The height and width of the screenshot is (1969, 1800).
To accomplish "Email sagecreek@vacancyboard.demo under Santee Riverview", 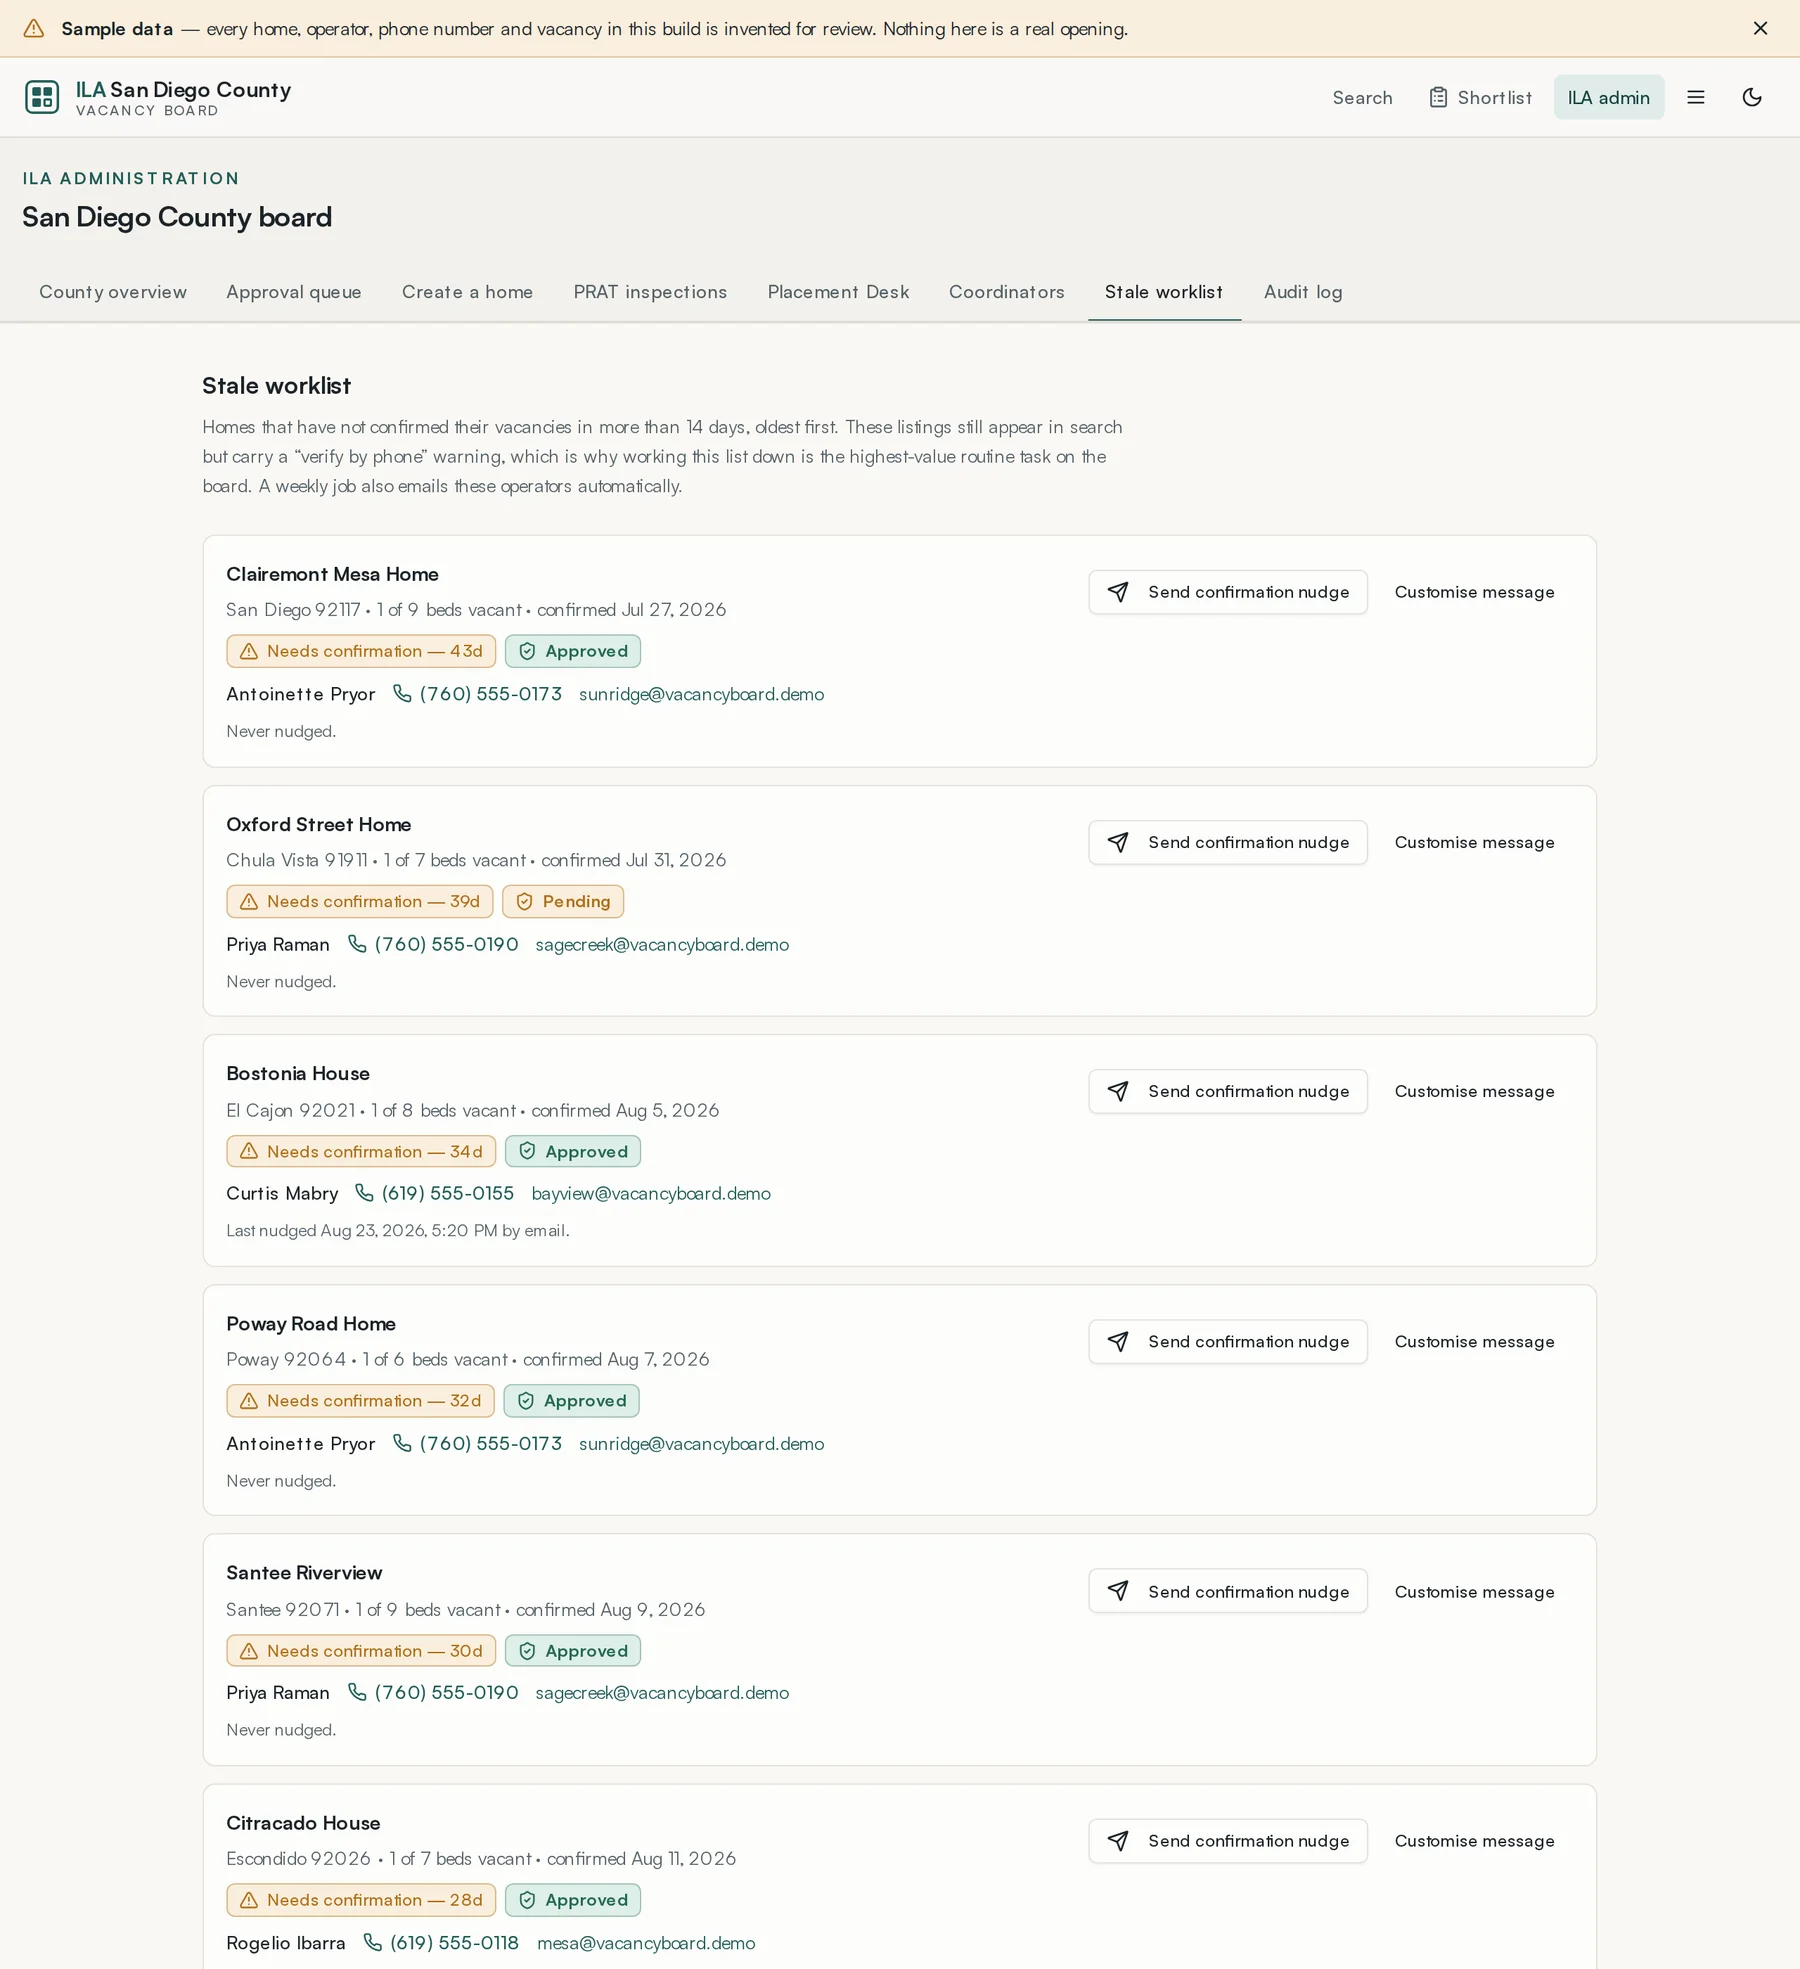I will coord(662,1692).
